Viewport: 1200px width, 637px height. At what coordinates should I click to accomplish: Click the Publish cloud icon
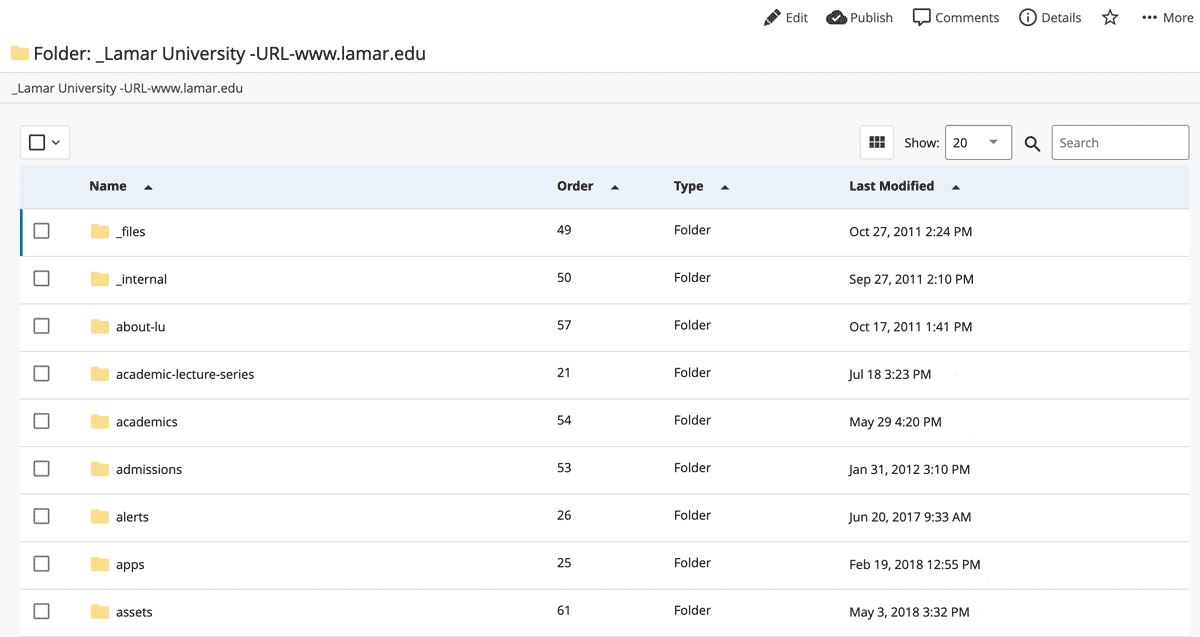[x=837, y=18]
